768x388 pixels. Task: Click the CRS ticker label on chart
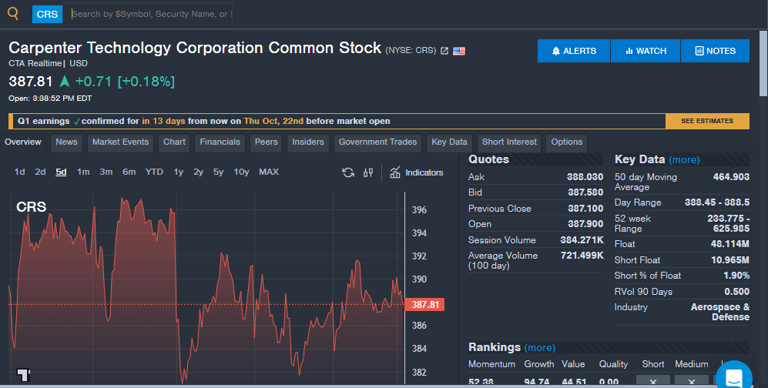pos(31,207)
